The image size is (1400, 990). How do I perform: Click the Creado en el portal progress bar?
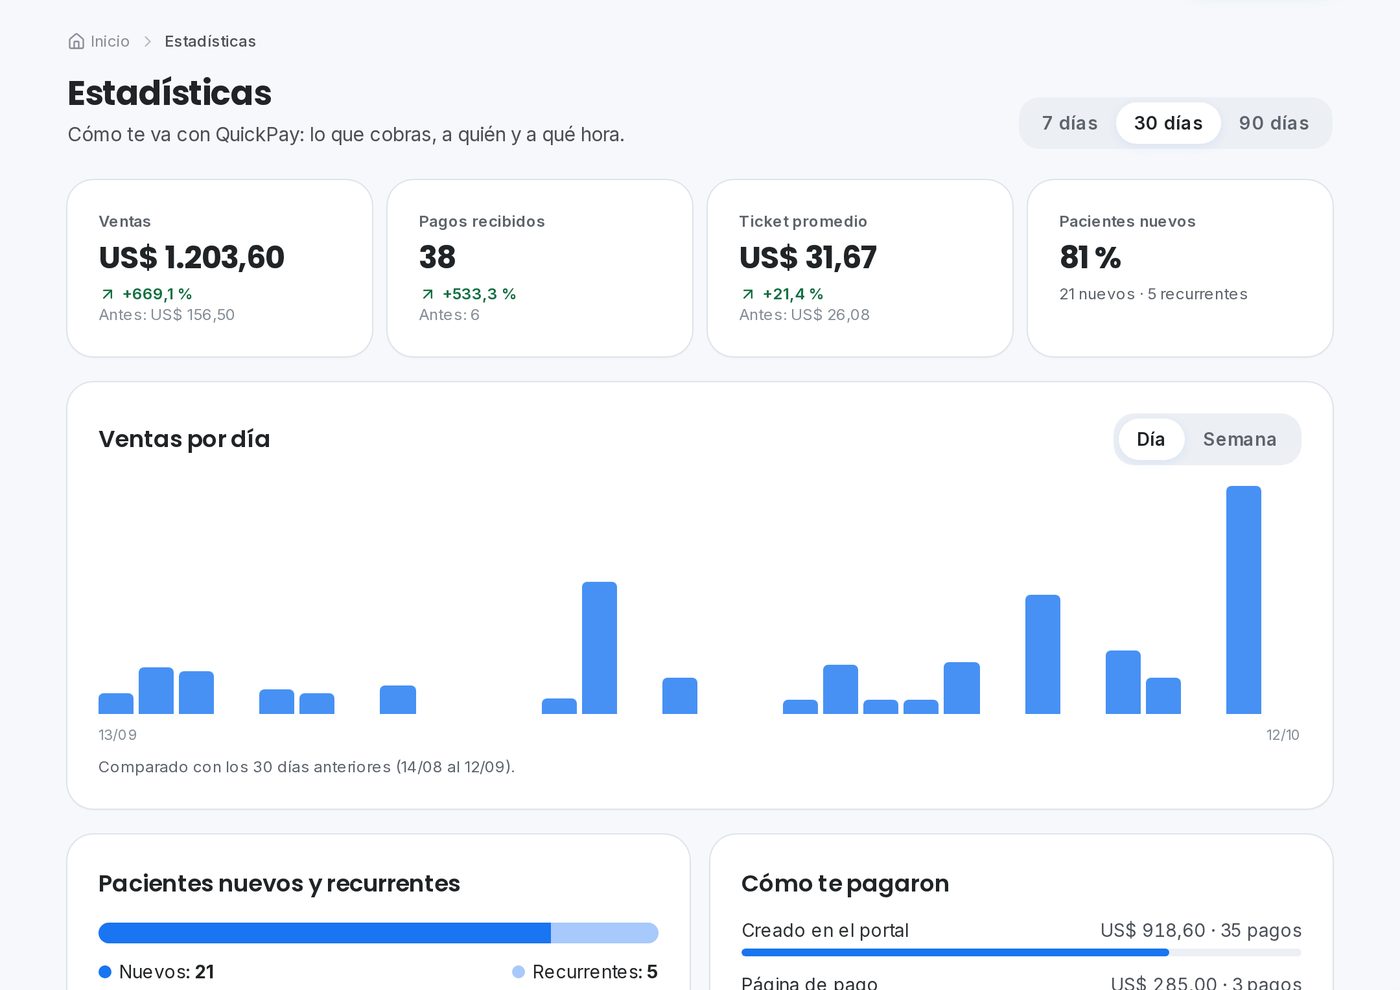[1021, 952]
